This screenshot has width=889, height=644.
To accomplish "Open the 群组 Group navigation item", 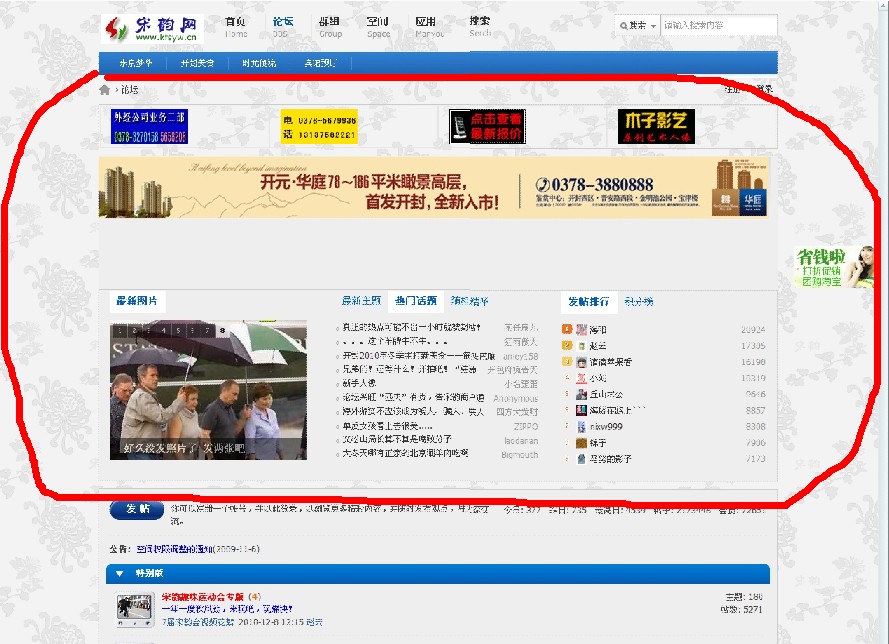I will click(330, 27).
